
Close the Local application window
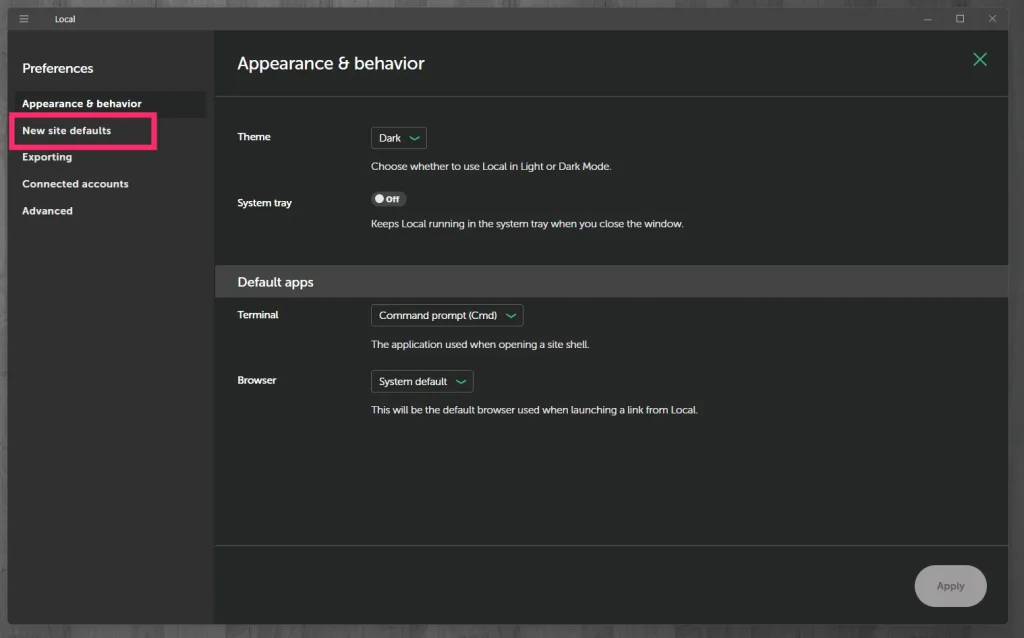click(x=992, y=19)
